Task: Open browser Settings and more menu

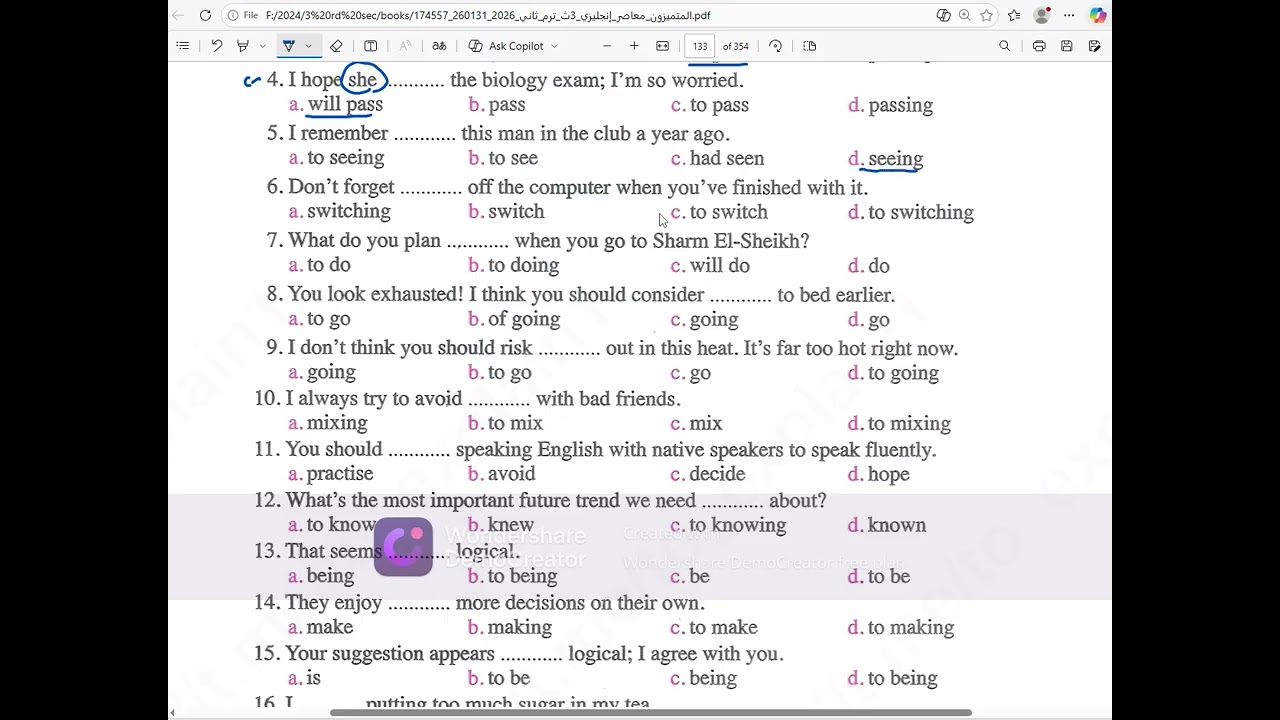Action: click(x=1069, y=15)
